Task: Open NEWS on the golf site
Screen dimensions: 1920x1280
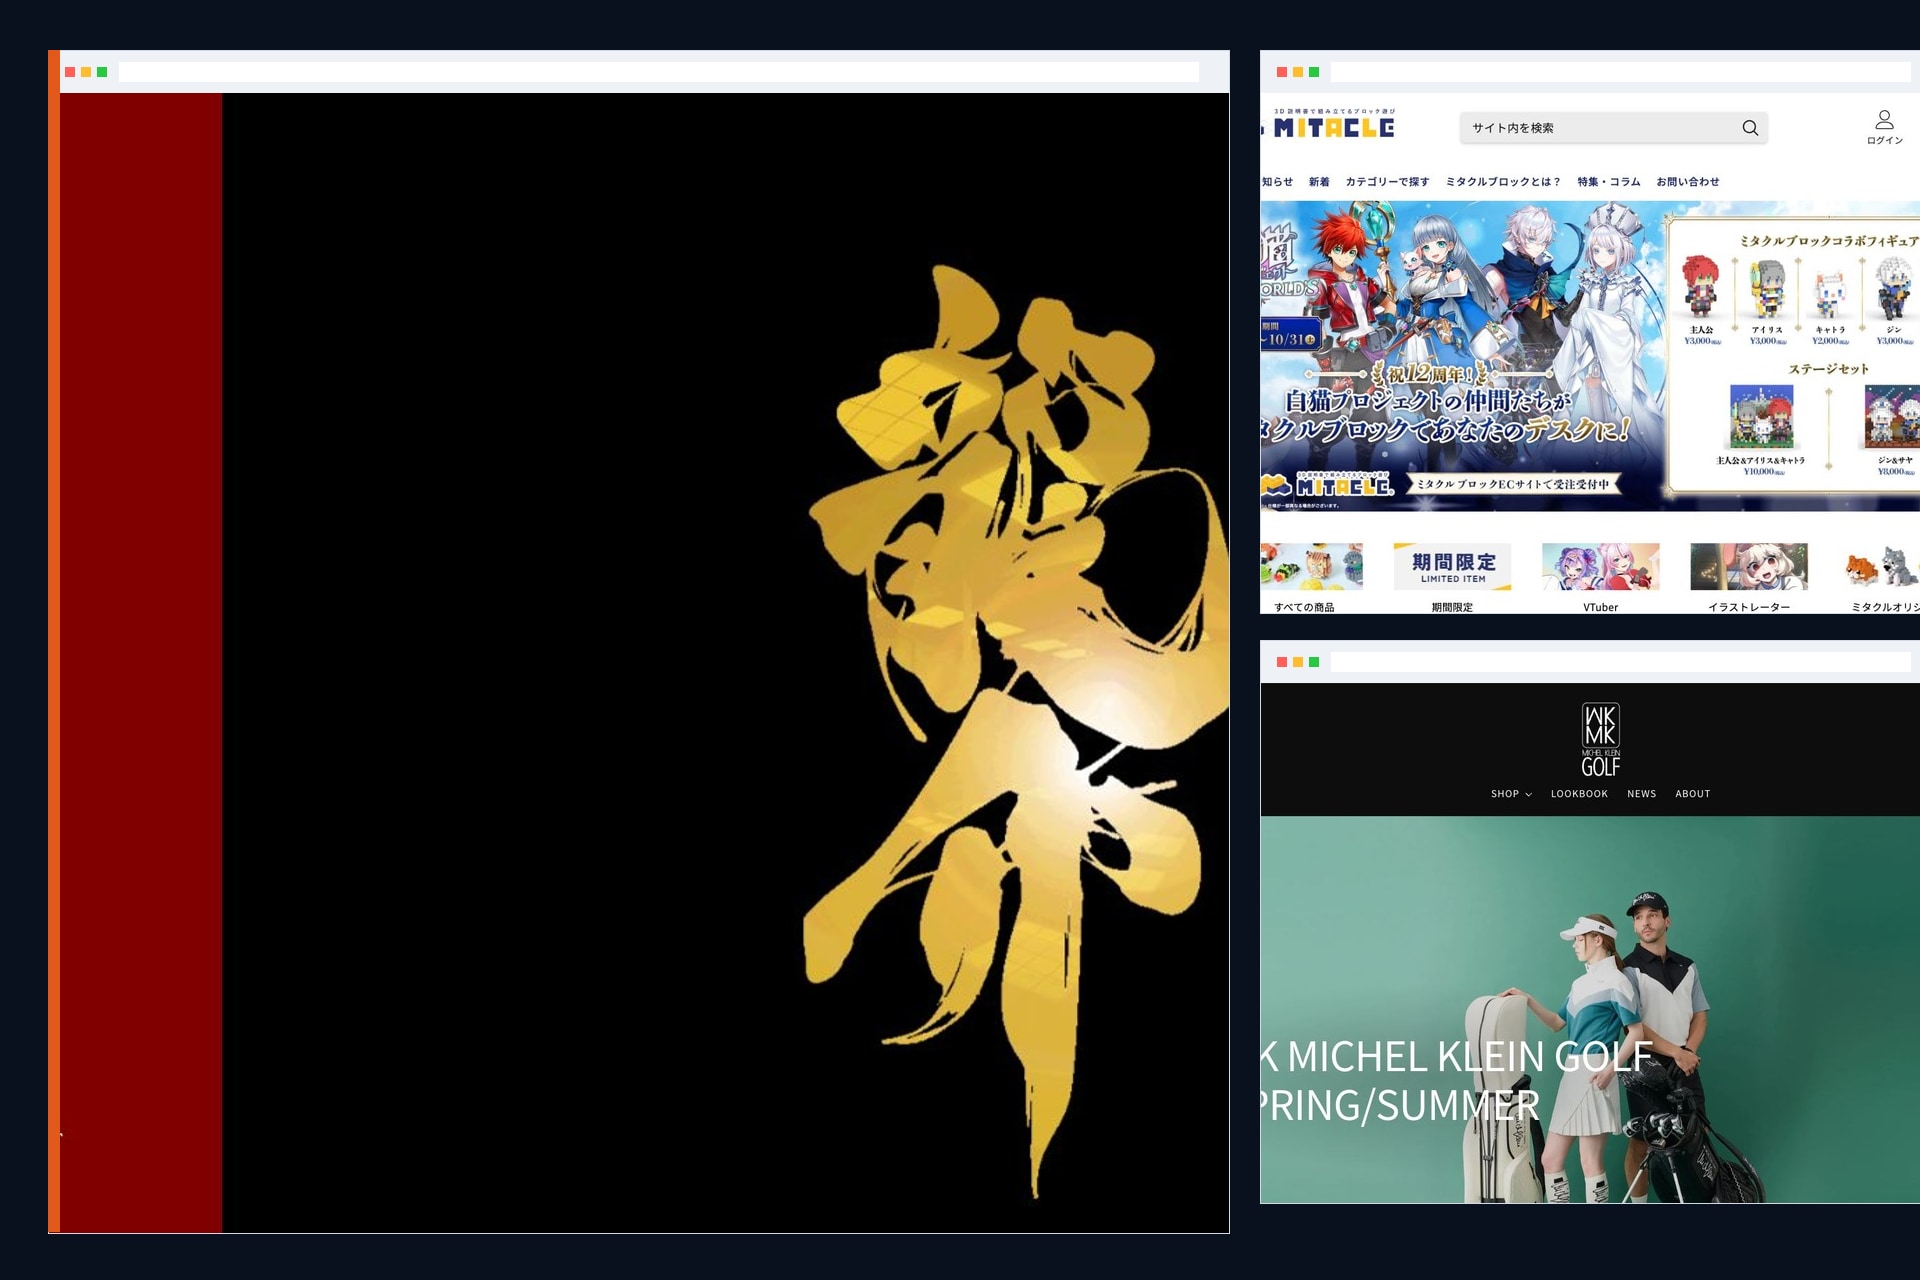Action: tap(1641, 794)
